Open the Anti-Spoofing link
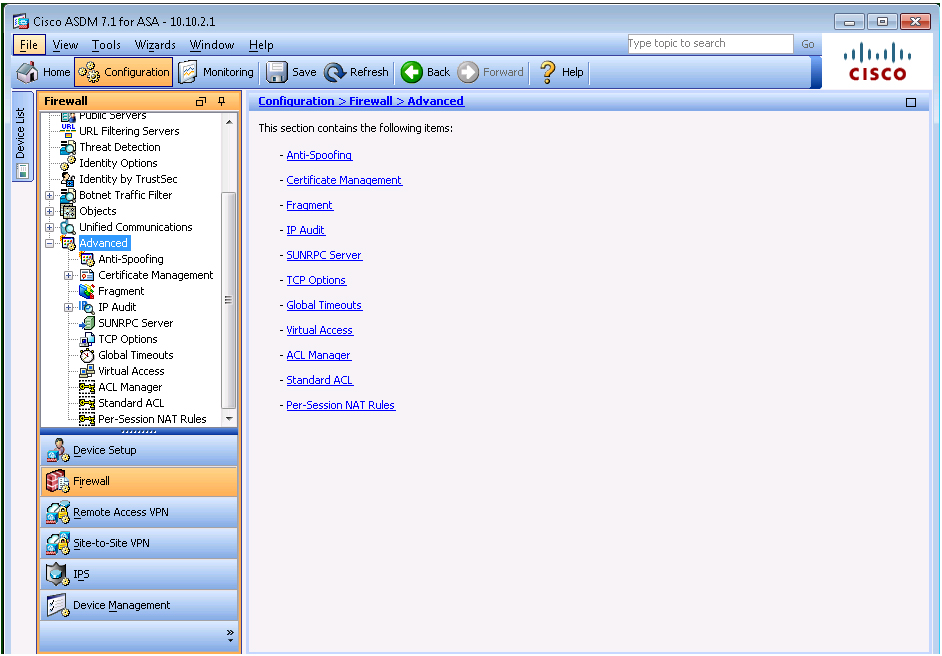The height and width of the screenshot is (656, 942). click(x=319, y=155)
